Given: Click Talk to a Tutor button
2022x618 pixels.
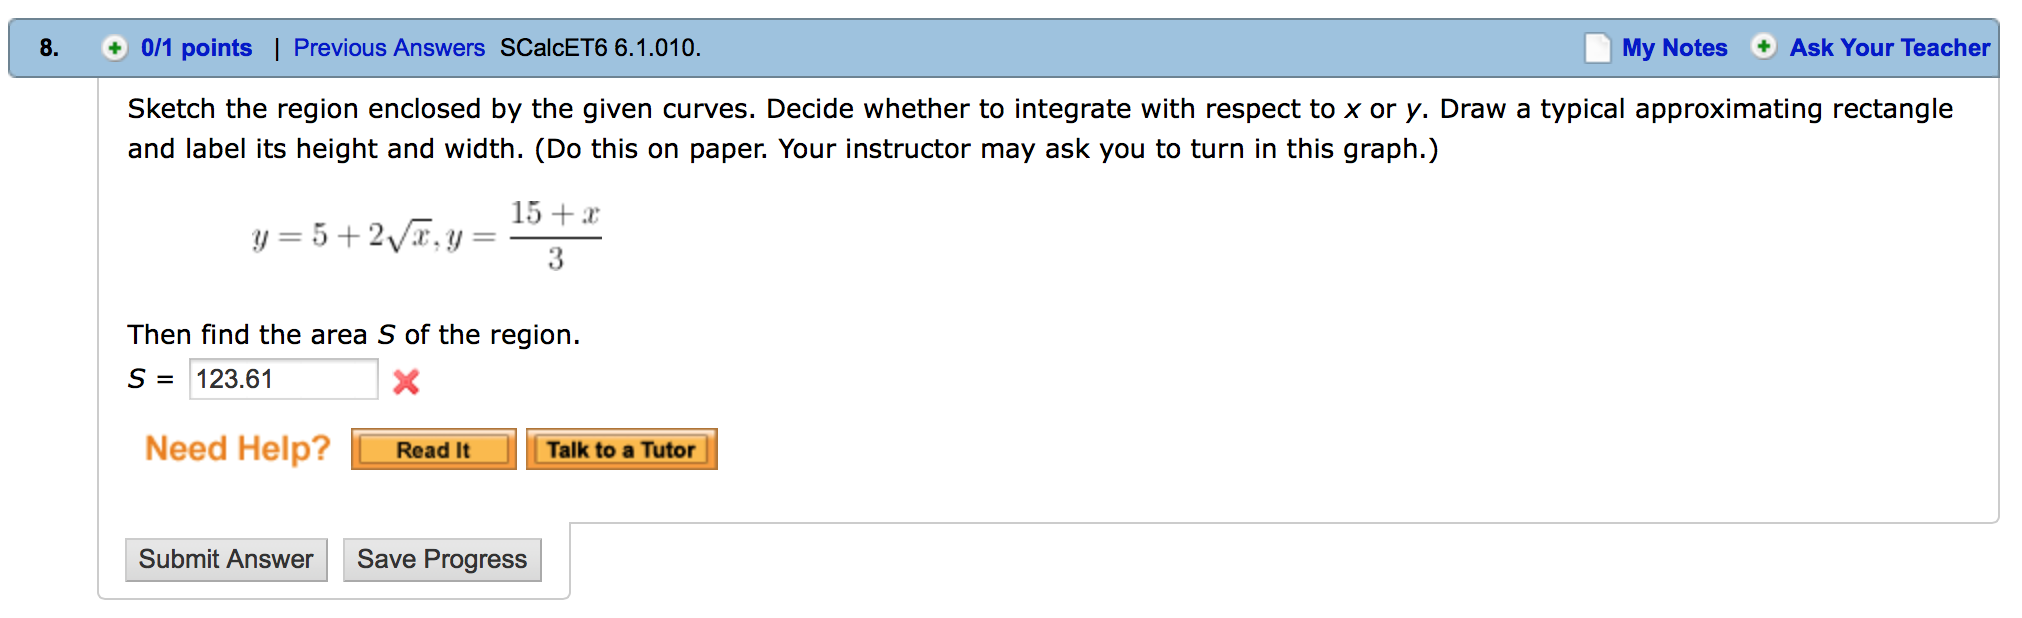Looking at the screenshot, I should [622, 449].
